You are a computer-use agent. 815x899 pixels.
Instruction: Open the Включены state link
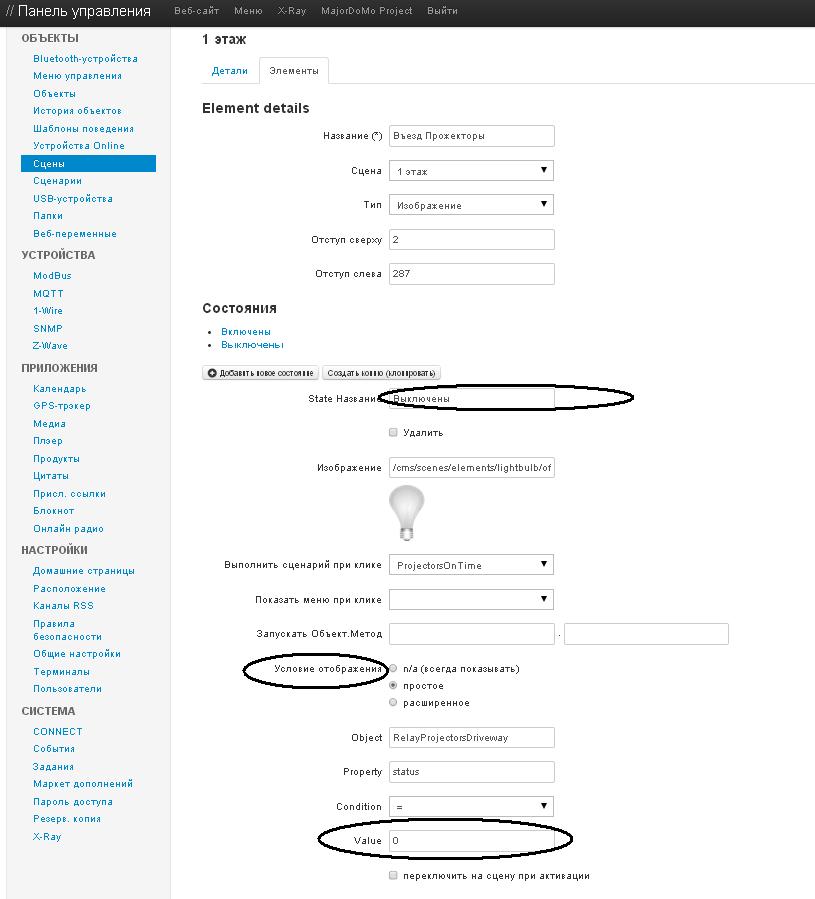pos(246,332)
